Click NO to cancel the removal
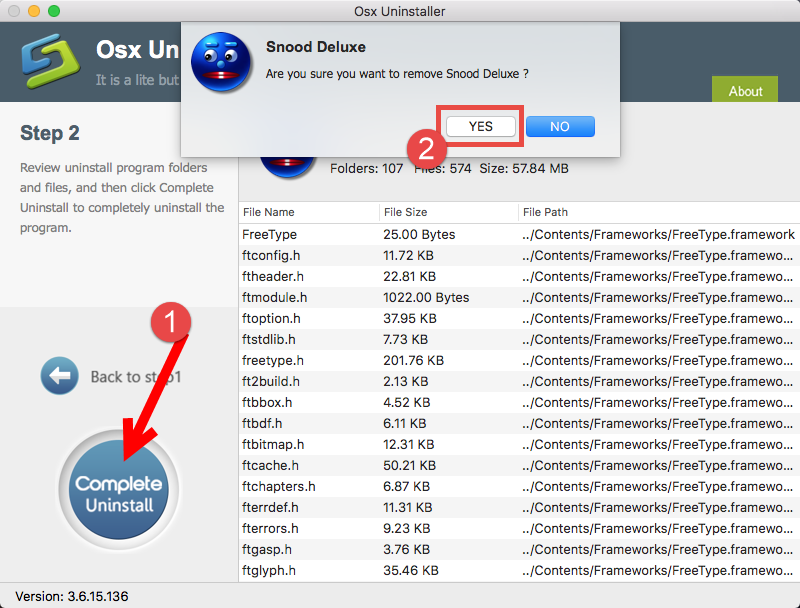Image resolution: width=800 pixels, height=608 pixels. coord(559,126)
